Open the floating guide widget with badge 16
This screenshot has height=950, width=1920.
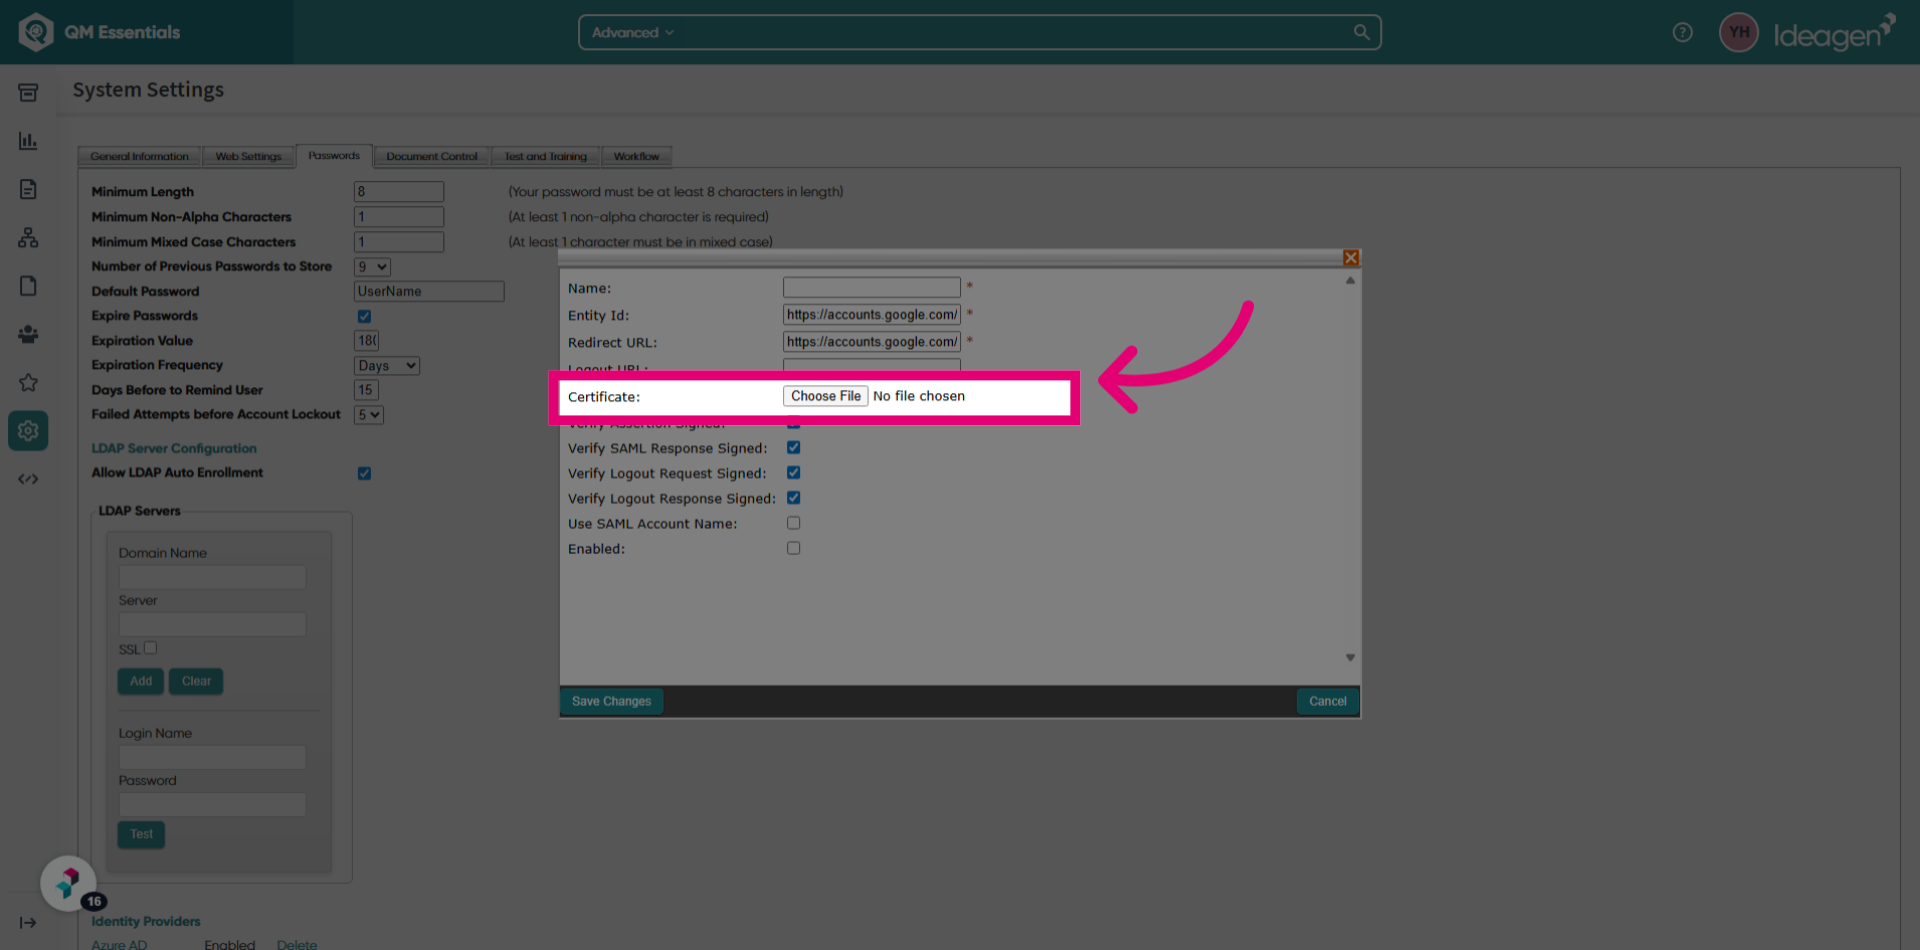pyautogui.click(x=68, y=883)
